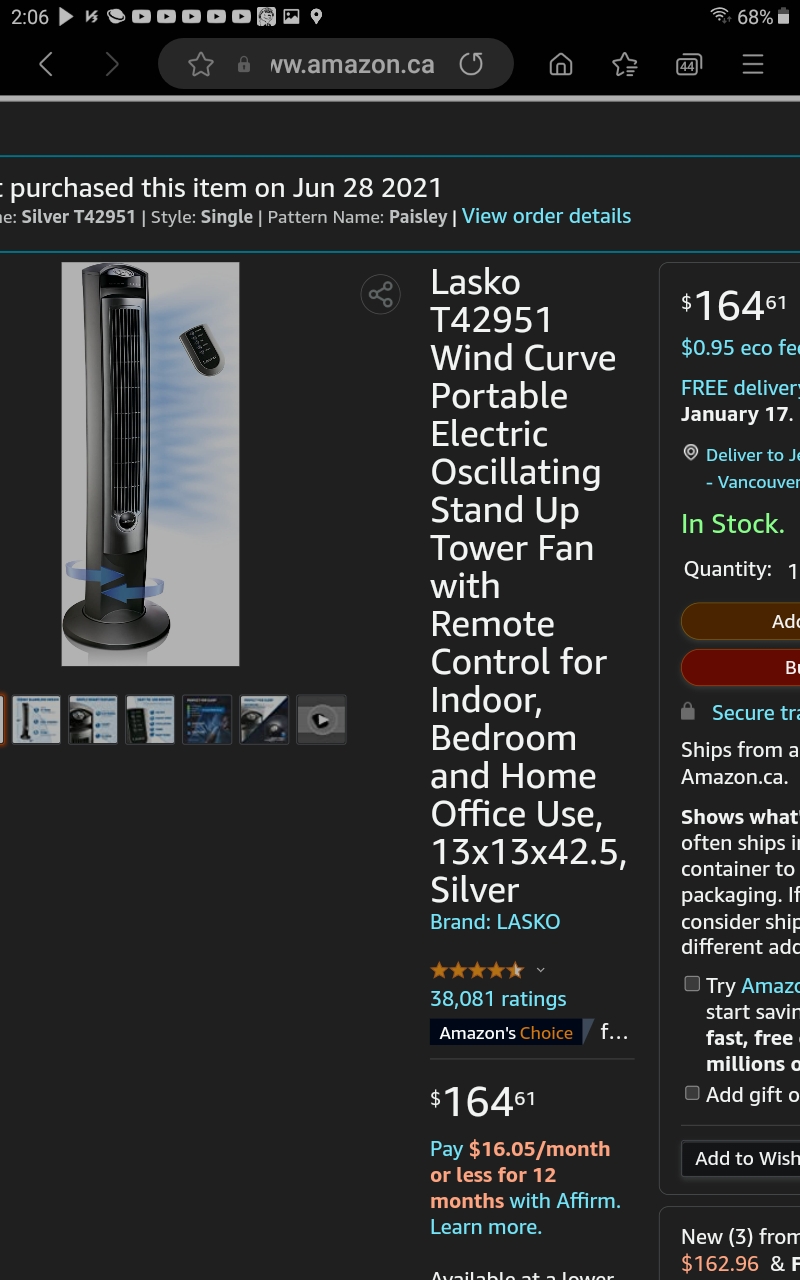Reload the amazon.ca page

coord(471,65)
